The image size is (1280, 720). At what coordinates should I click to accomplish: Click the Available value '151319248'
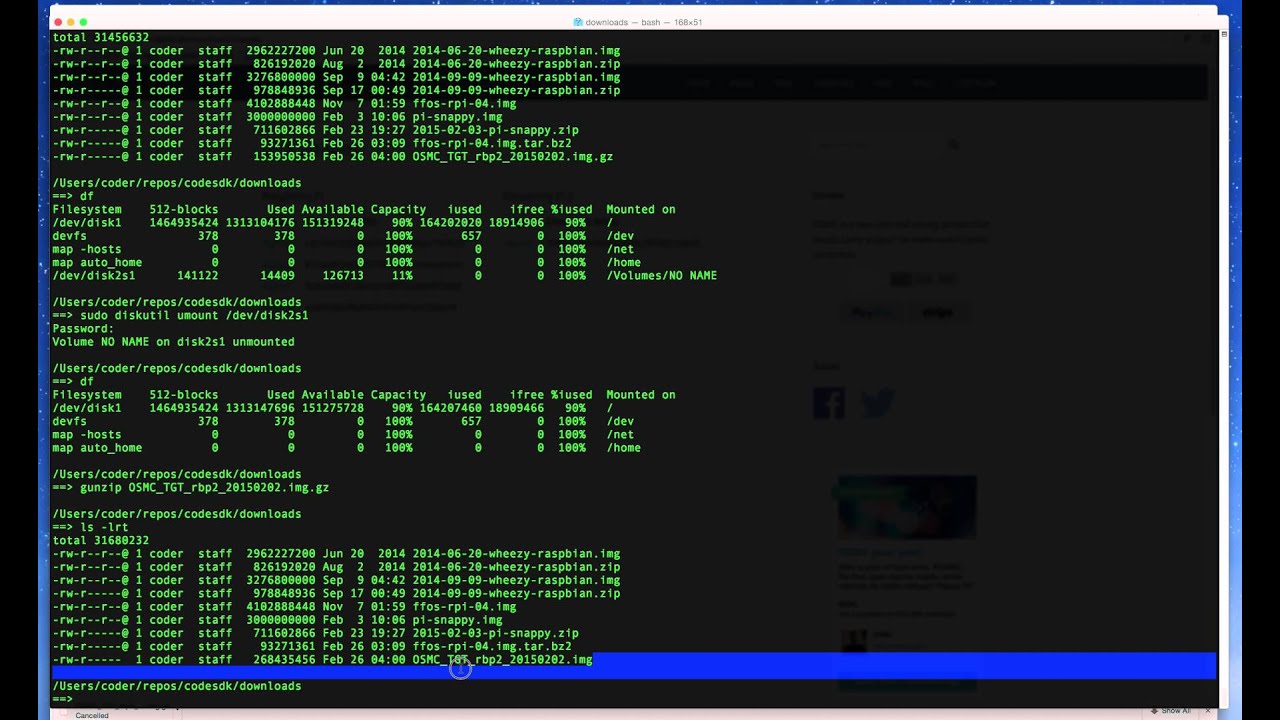tap(333, 222)
